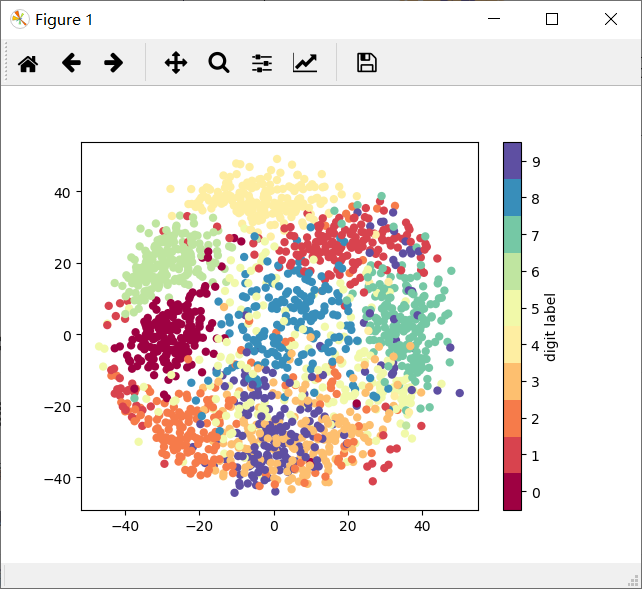642x589 pixels.
Task: Click the blue digit 8 segment of the colorbar
Action: [512, 198]
